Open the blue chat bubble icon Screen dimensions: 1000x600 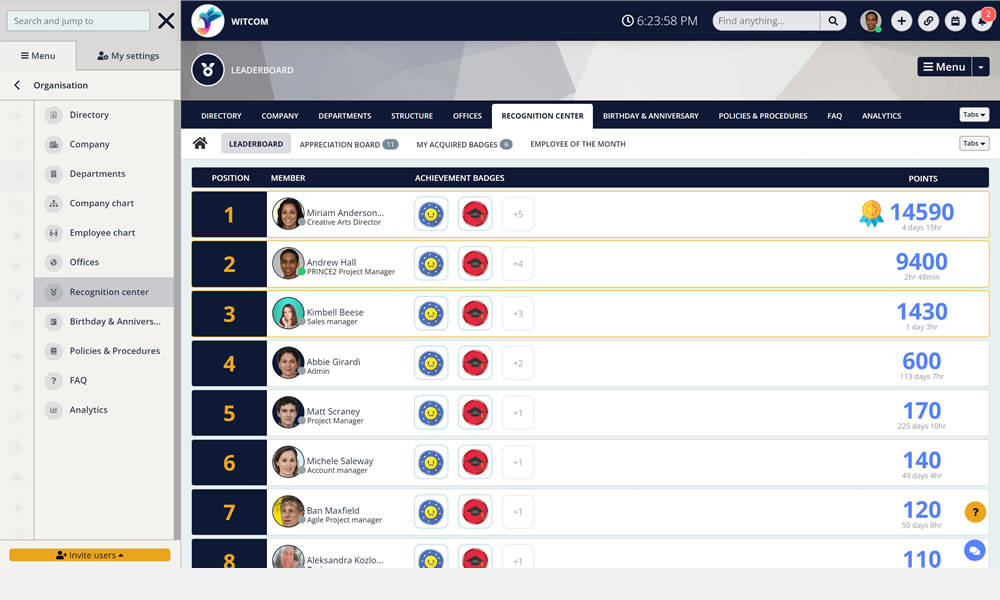(x=975, y=550)
